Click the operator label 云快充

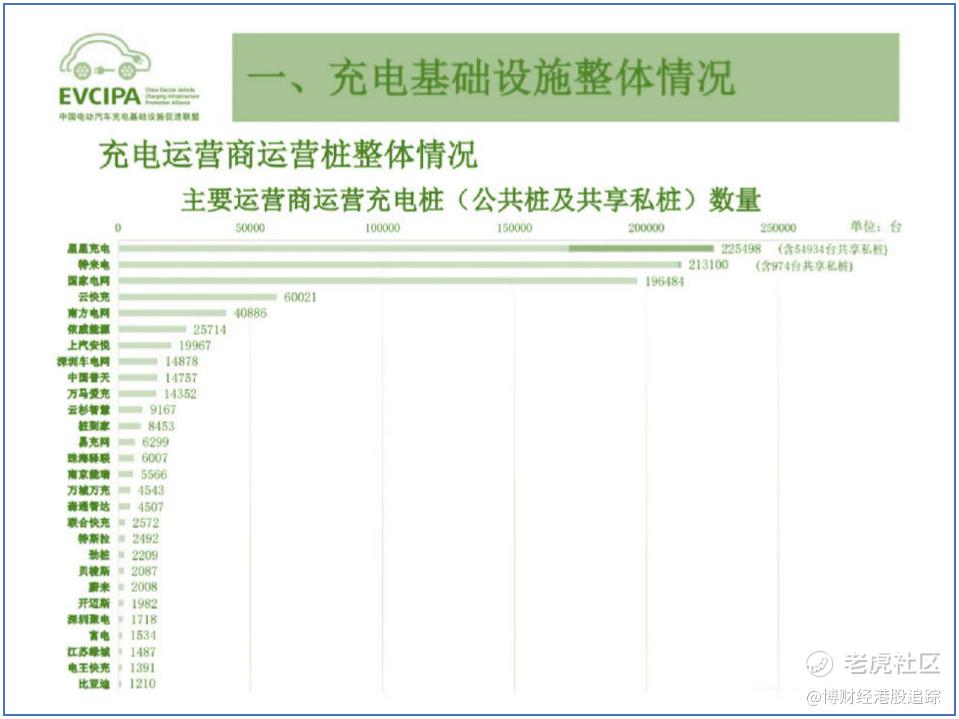tap(94, 297)
